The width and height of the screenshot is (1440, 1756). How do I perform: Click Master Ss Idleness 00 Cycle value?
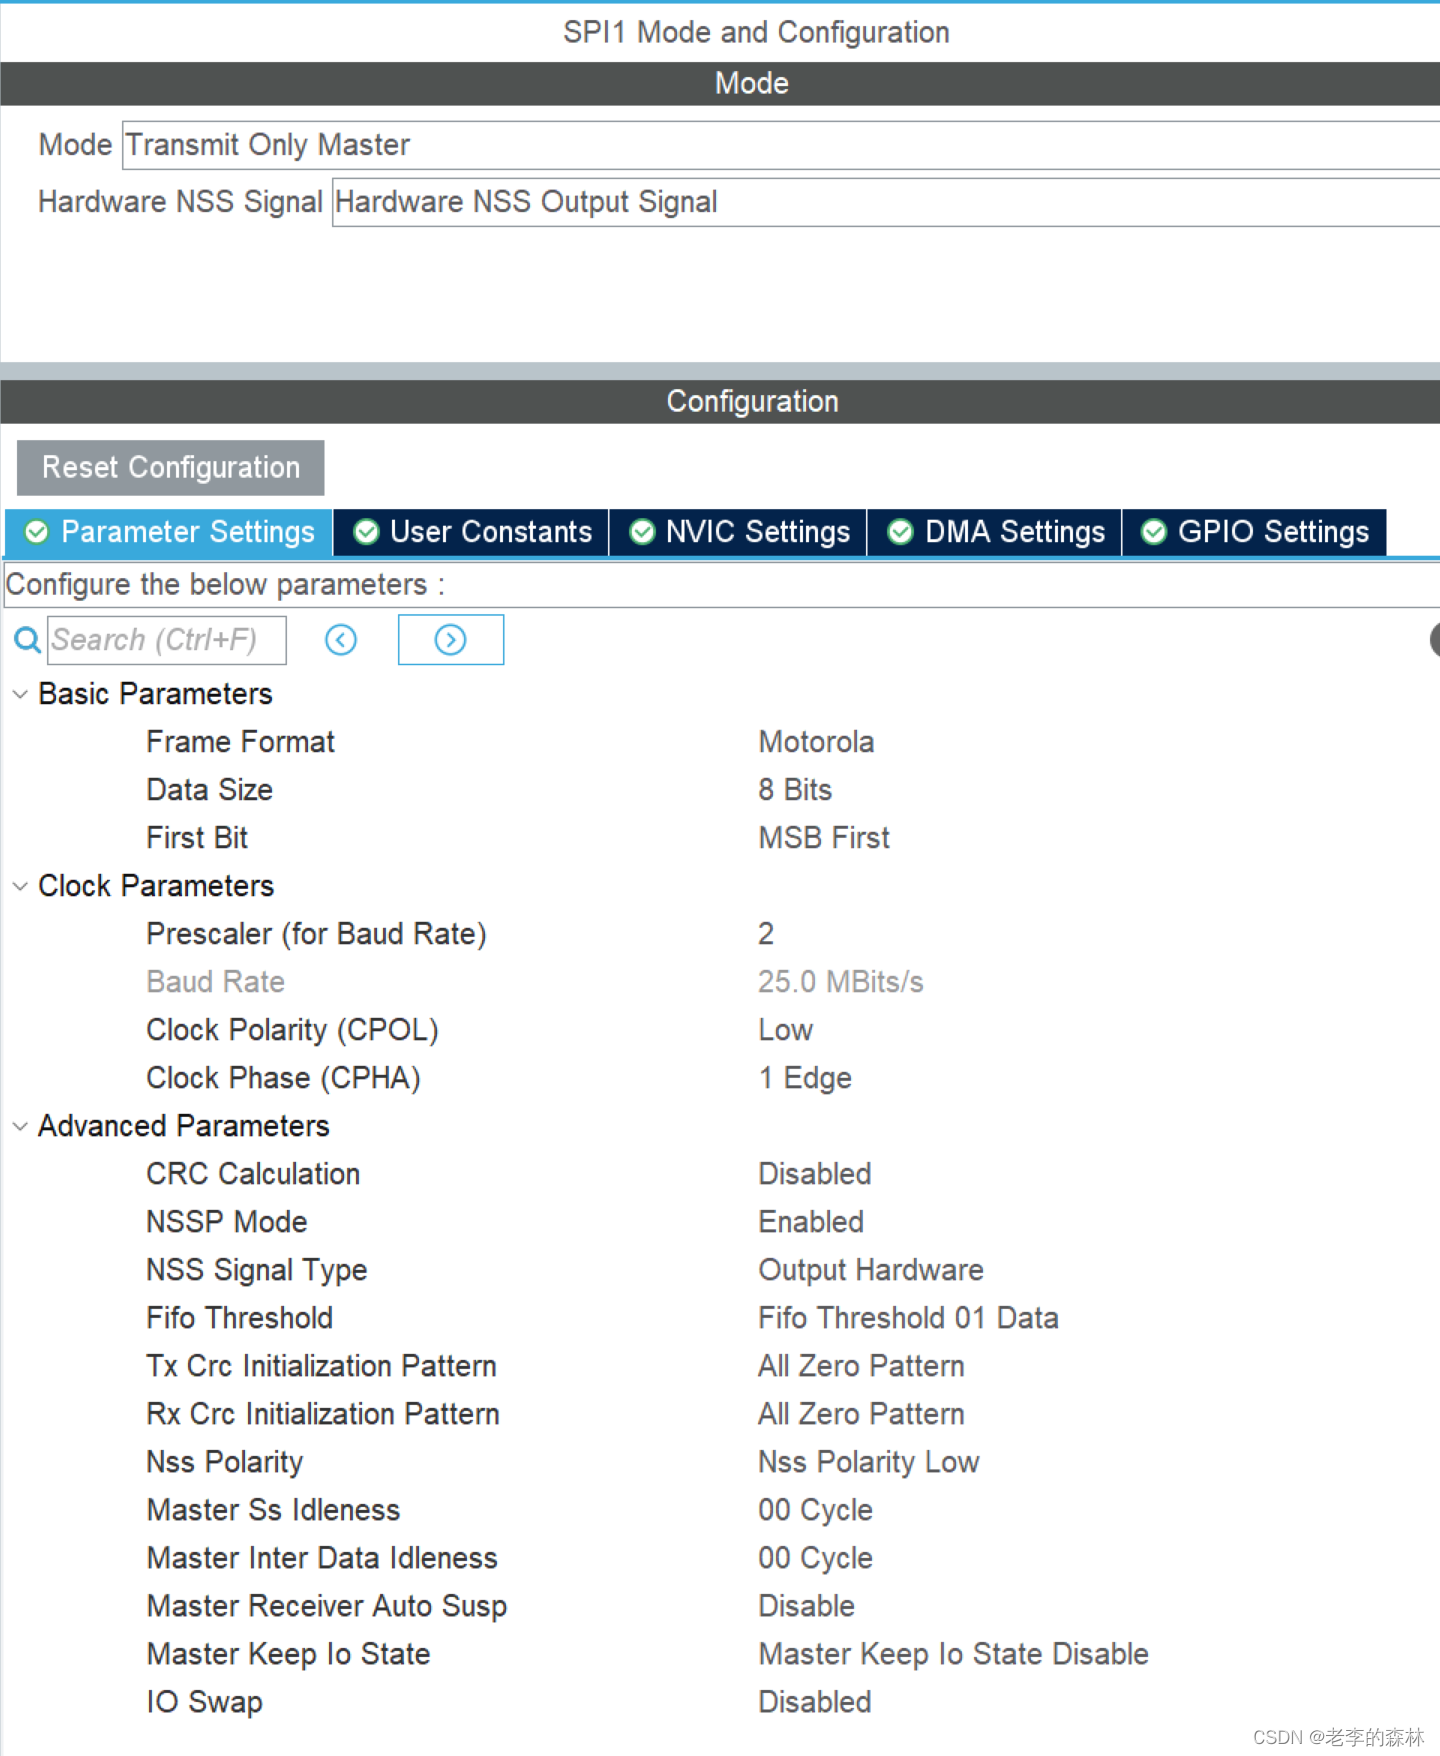pos(815,1510)
